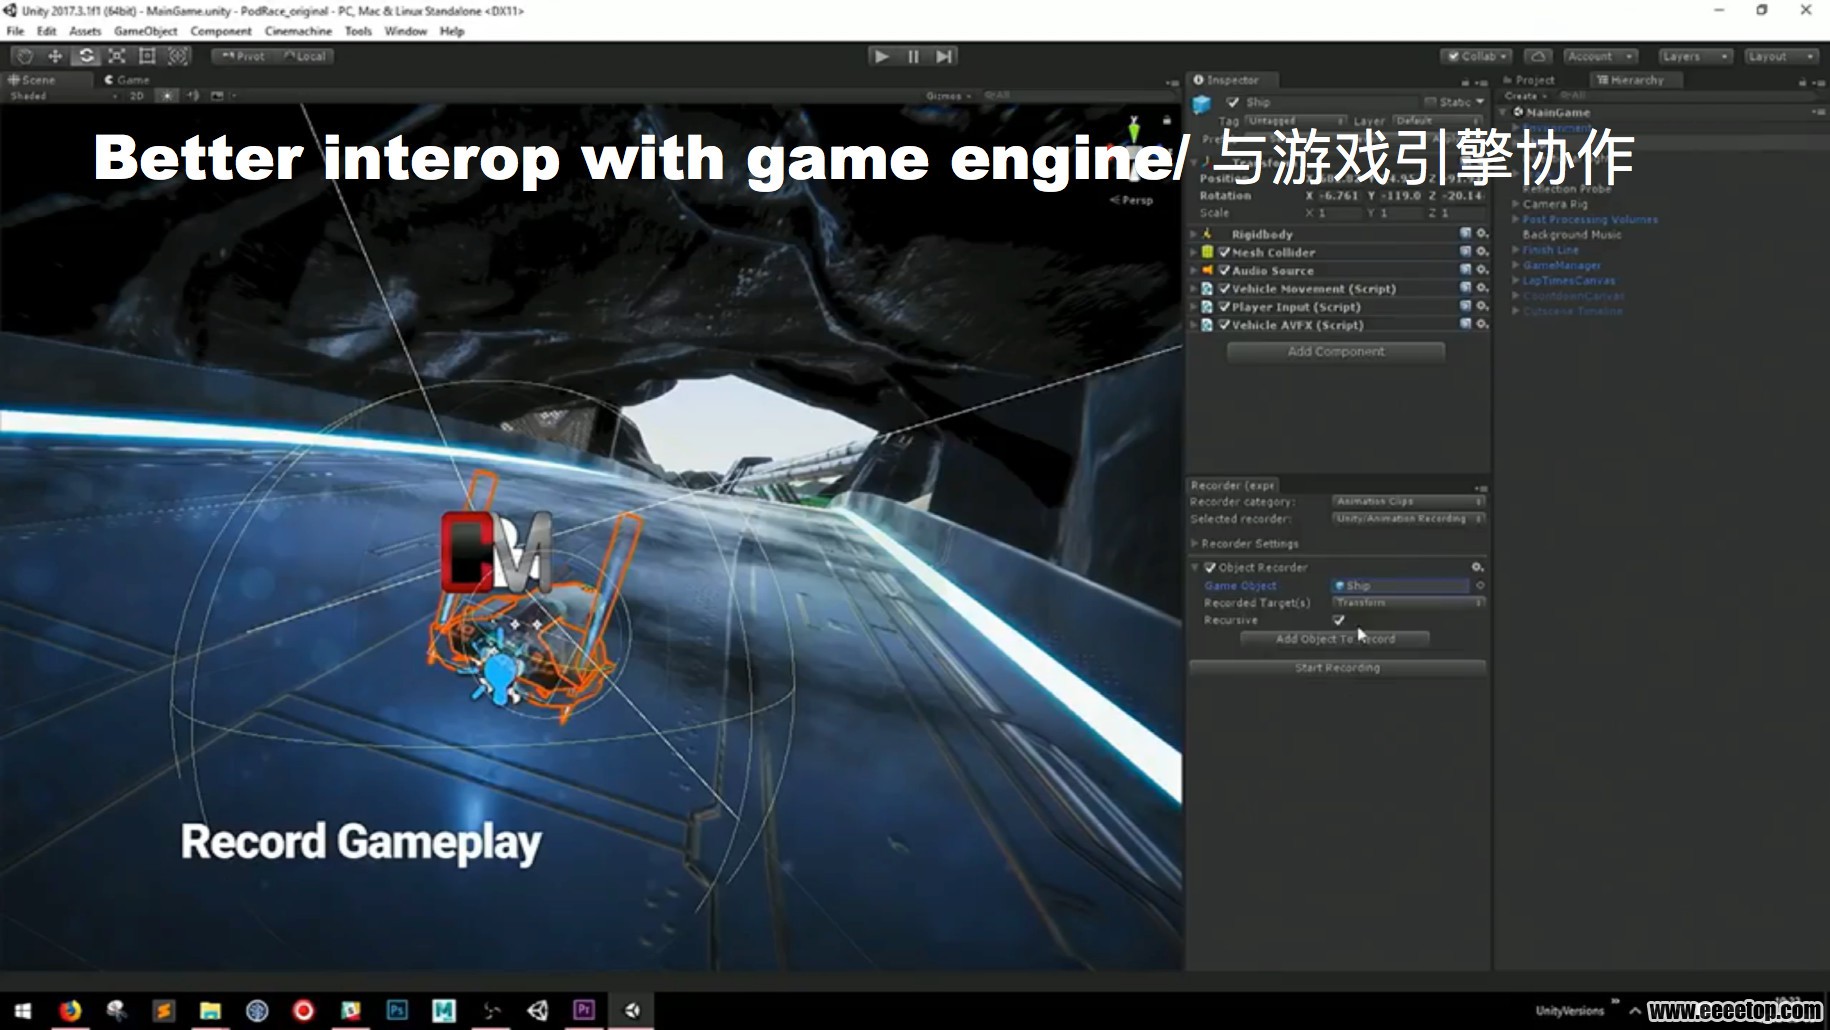This screenshot has height=1030, width=1830.
Task: Open the Collab dropdown
Action: (x=1476, y=56)
